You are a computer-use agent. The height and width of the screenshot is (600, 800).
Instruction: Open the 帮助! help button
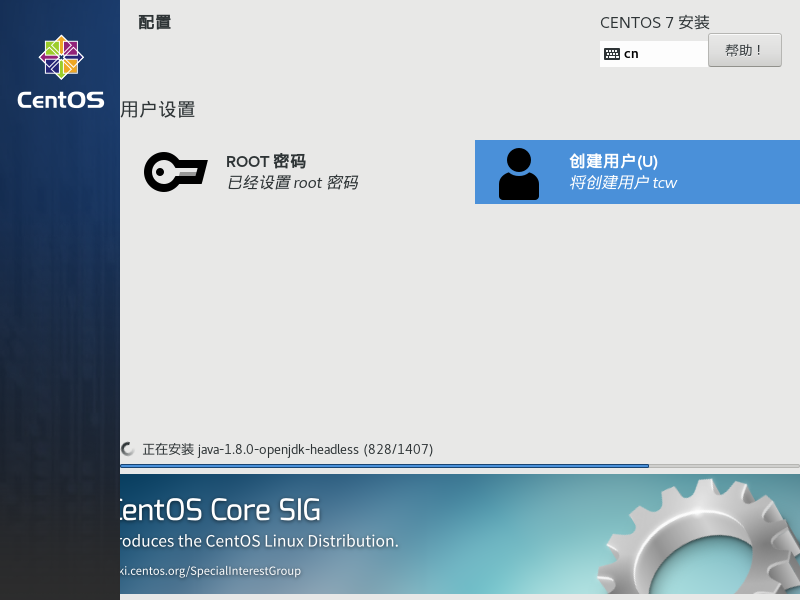(x=744, y=50)
